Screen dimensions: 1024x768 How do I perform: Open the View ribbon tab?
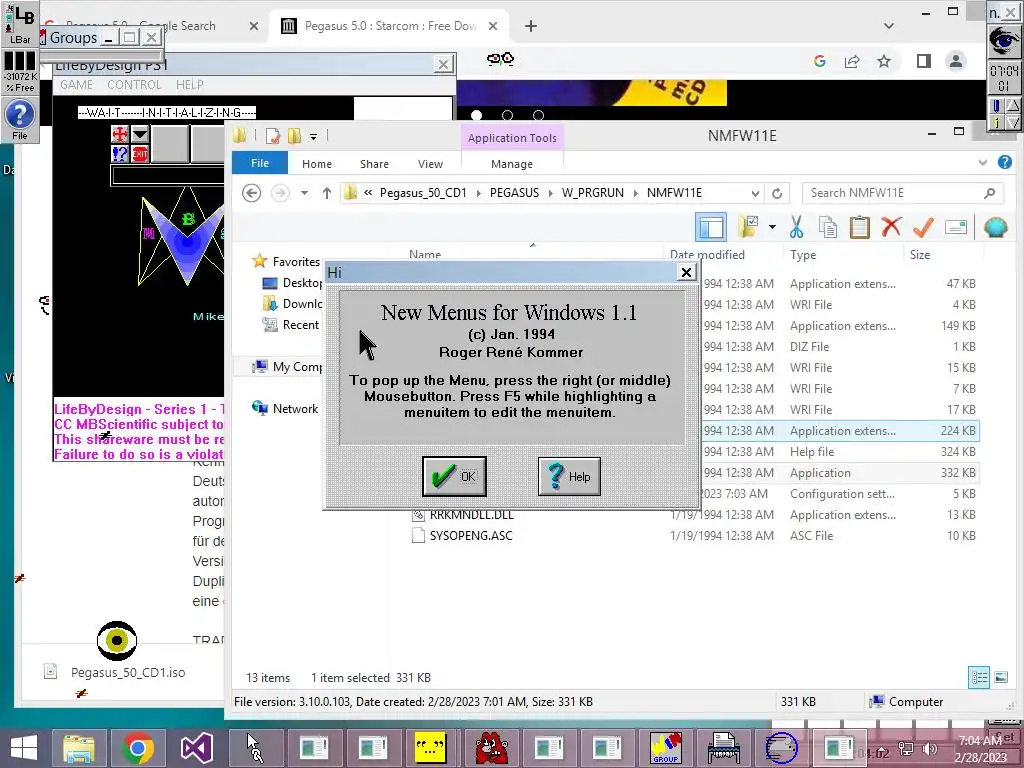[430, 164]
